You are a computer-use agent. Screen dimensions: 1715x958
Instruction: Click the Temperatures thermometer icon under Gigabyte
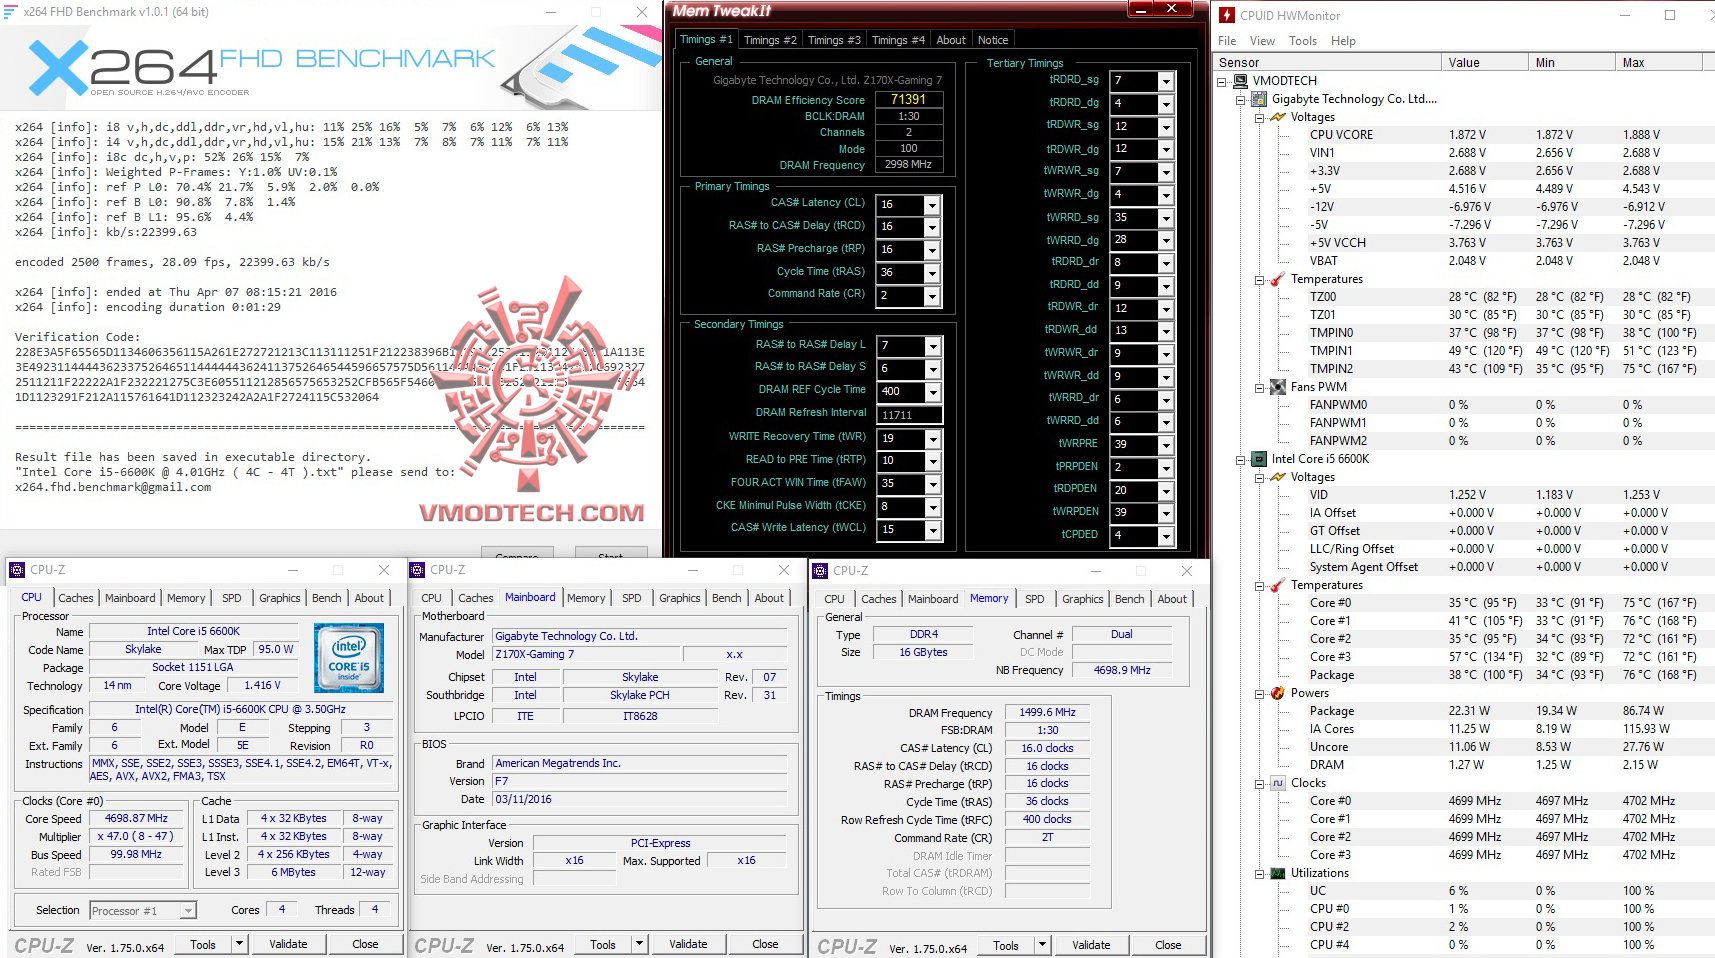pyautogui.click(x=1277, y=279)
